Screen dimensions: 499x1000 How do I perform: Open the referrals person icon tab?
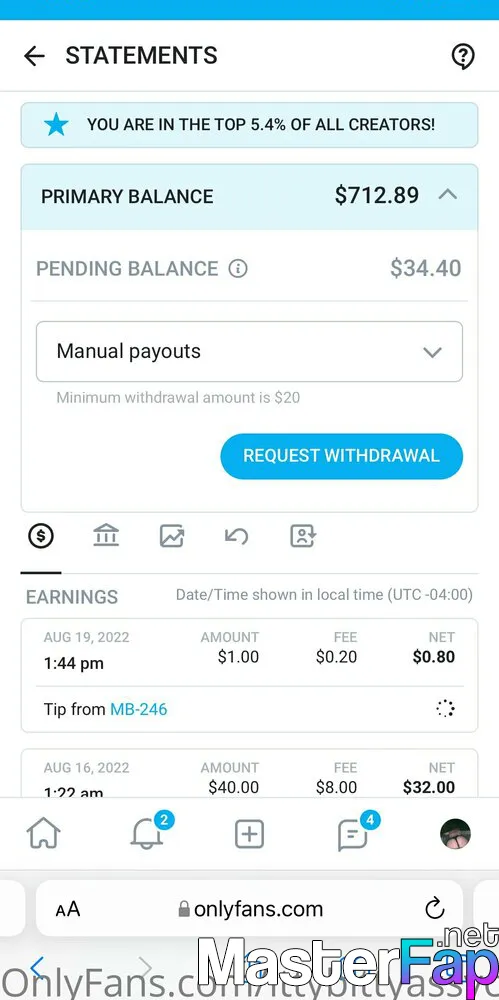point(303,536)
